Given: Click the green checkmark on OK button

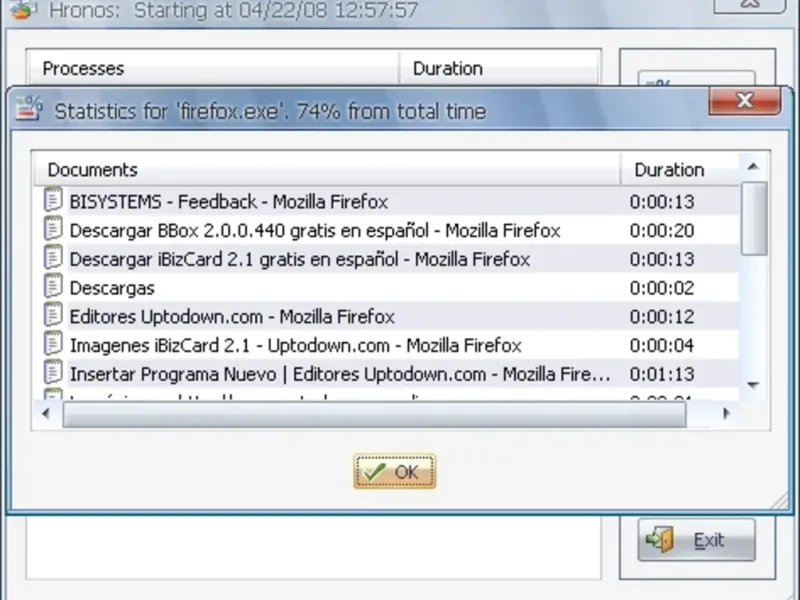Looking at the screenshot, I should (x=375, y=472).
